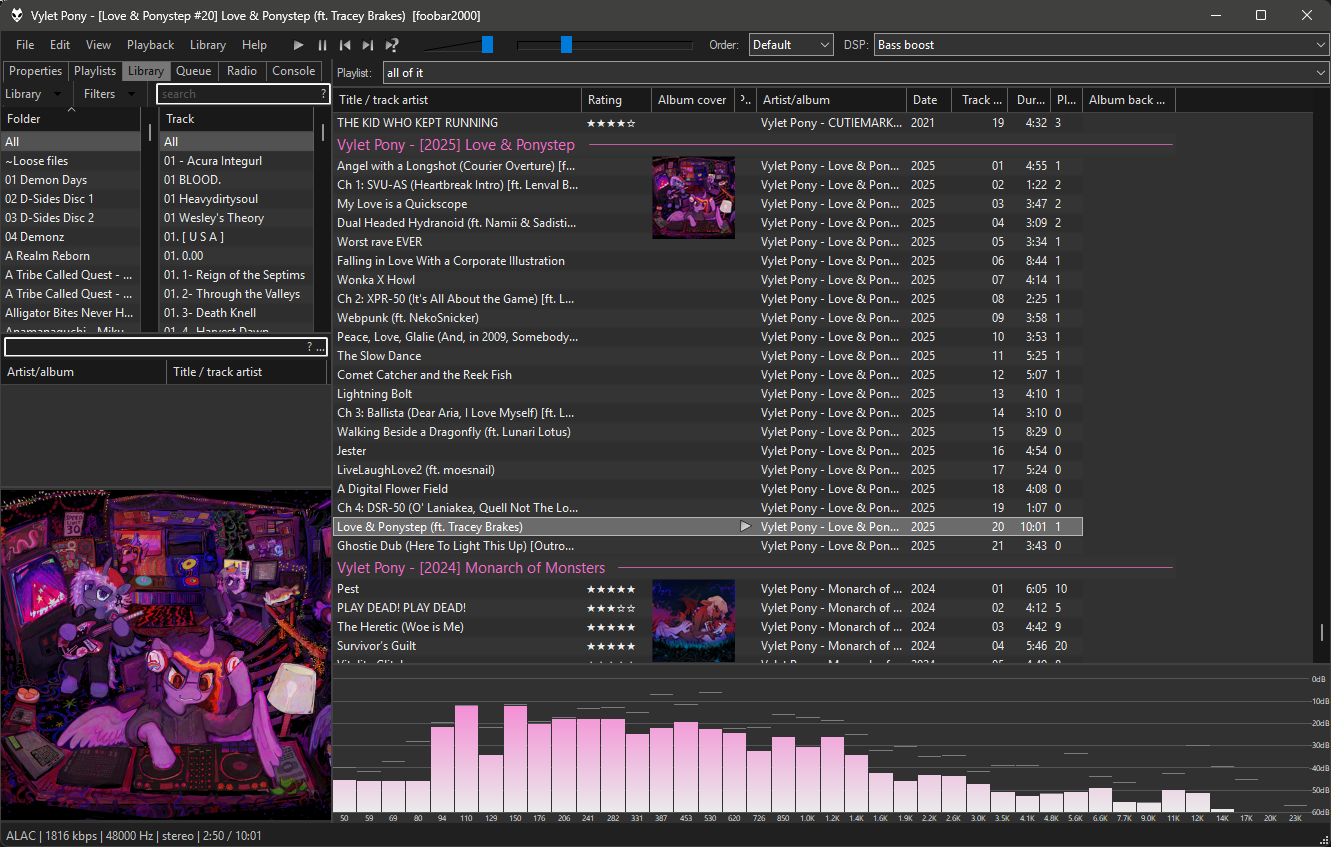
Task: Switch to the Console tab
Action: pos(294,71)
